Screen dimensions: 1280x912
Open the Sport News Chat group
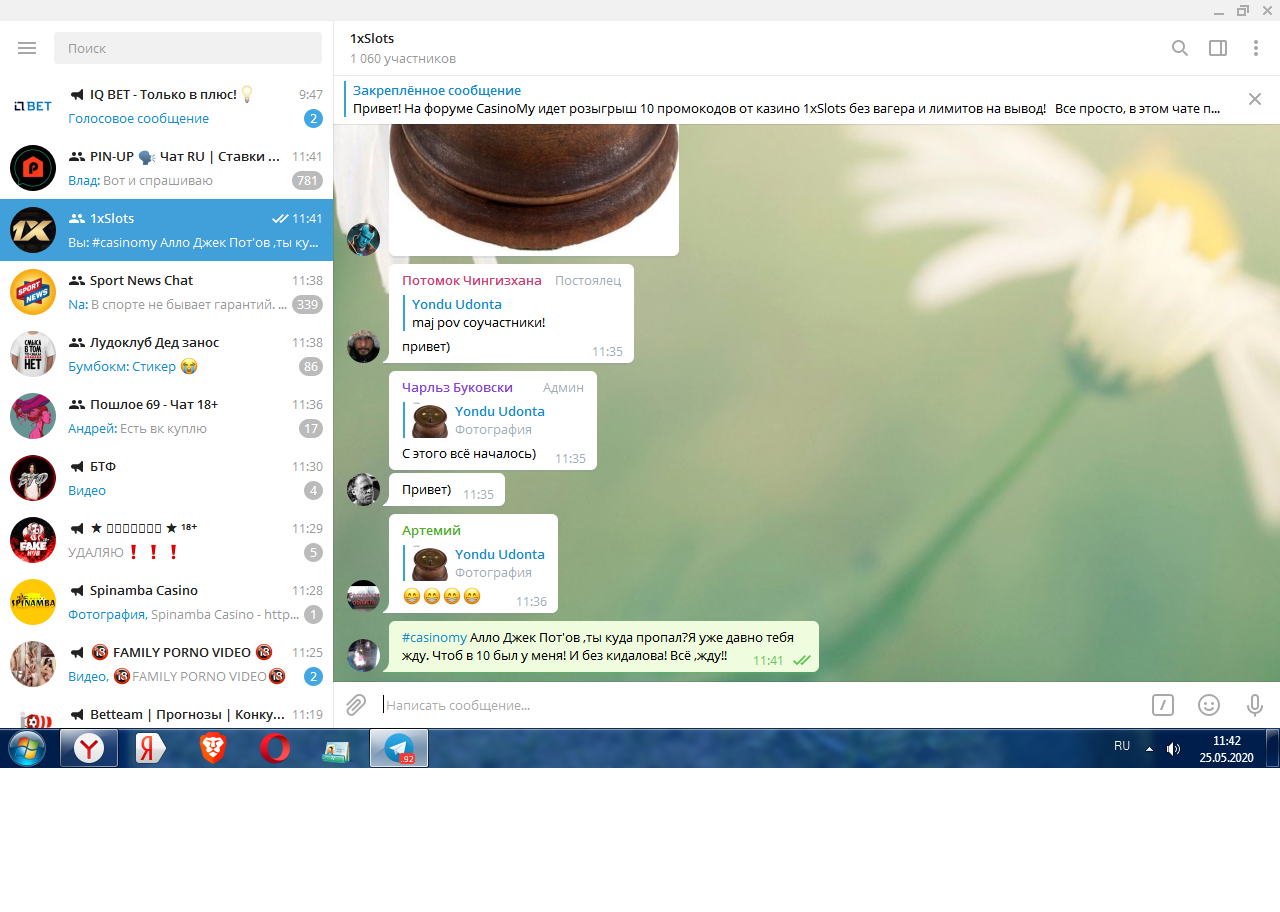pyautogui.click(x=166, y=292)
